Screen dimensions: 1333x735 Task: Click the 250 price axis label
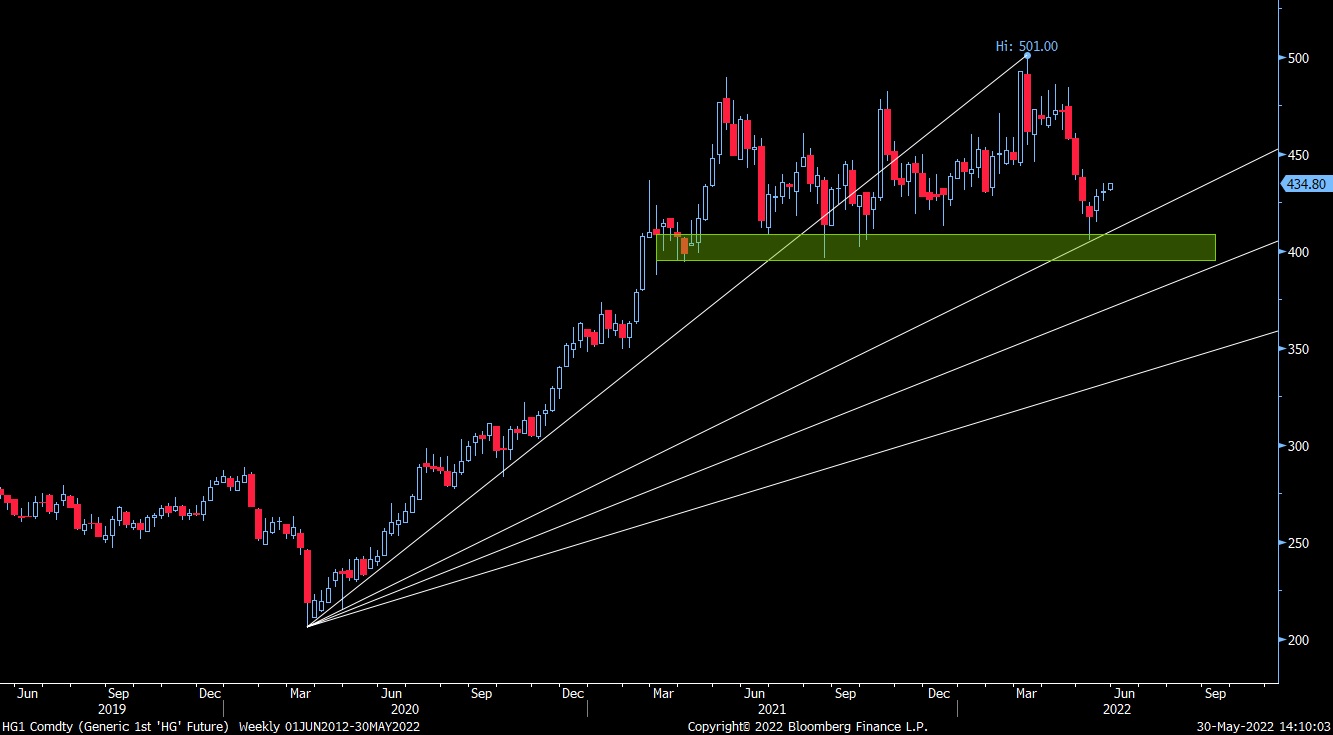click(1298, 543)
